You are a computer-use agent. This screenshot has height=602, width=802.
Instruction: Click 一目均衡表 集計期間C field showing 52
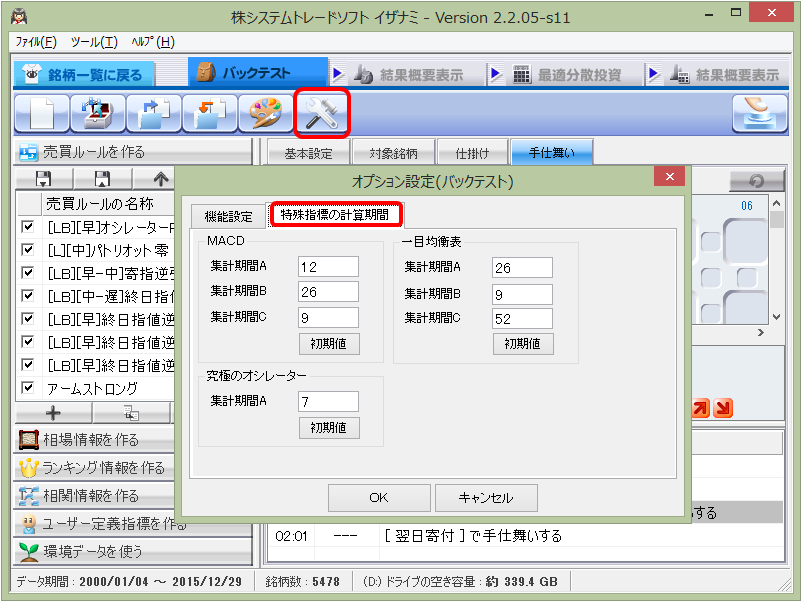coord(522,319)
